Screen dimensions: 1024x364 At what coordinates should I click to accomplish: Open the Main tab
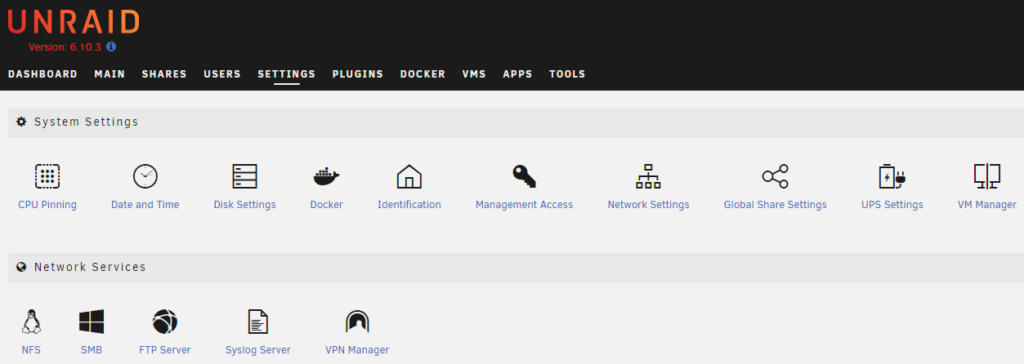(x=110, y=74)
